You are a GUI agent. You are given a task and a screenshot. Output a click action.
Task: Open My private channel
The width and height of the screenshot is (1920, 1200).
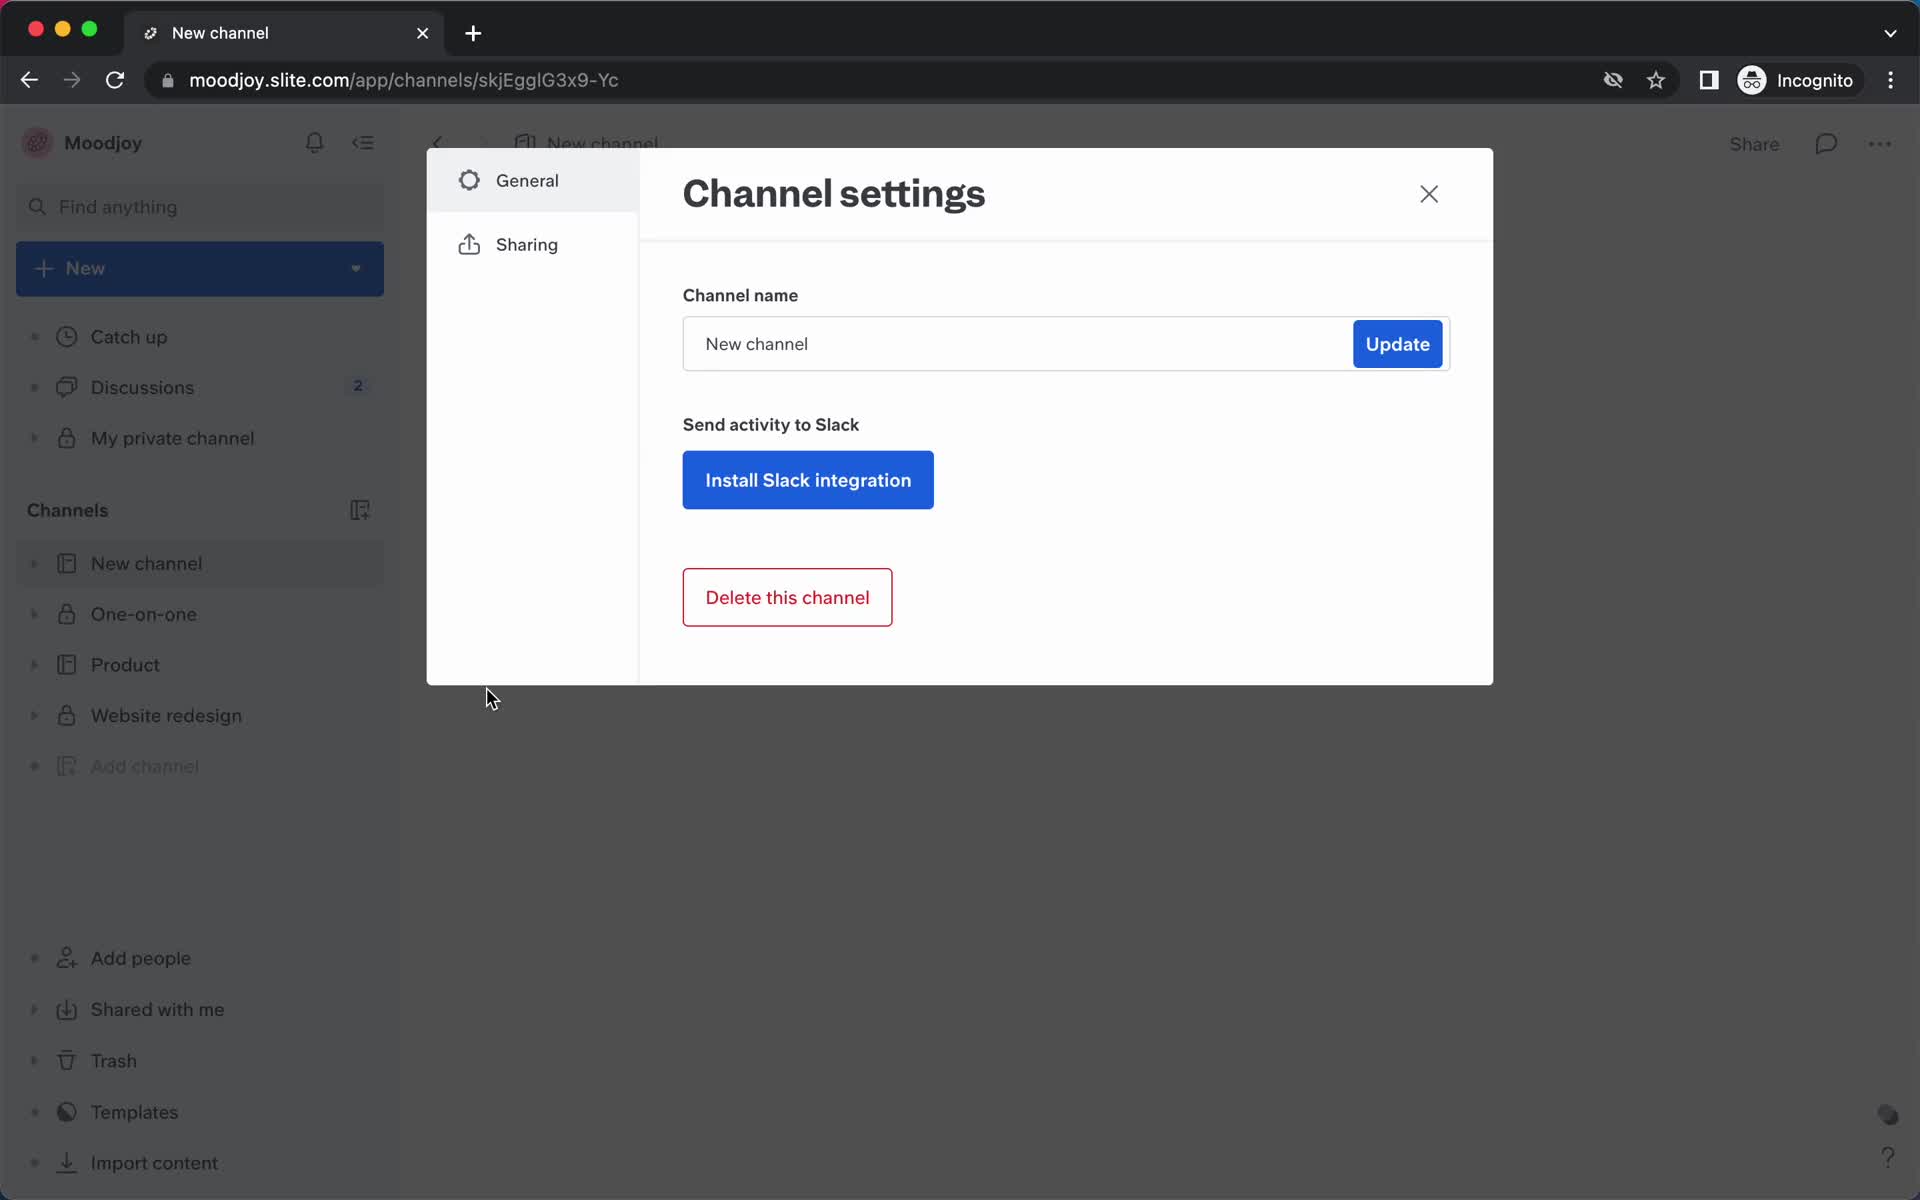click(172, 439)
